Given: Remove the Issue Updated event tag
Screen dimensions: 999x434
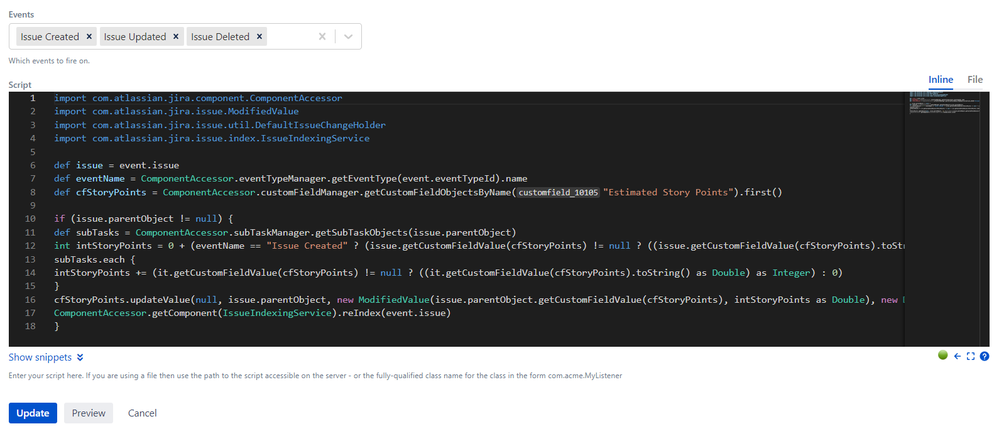Looking at the screenshot, I should (176, 36).
